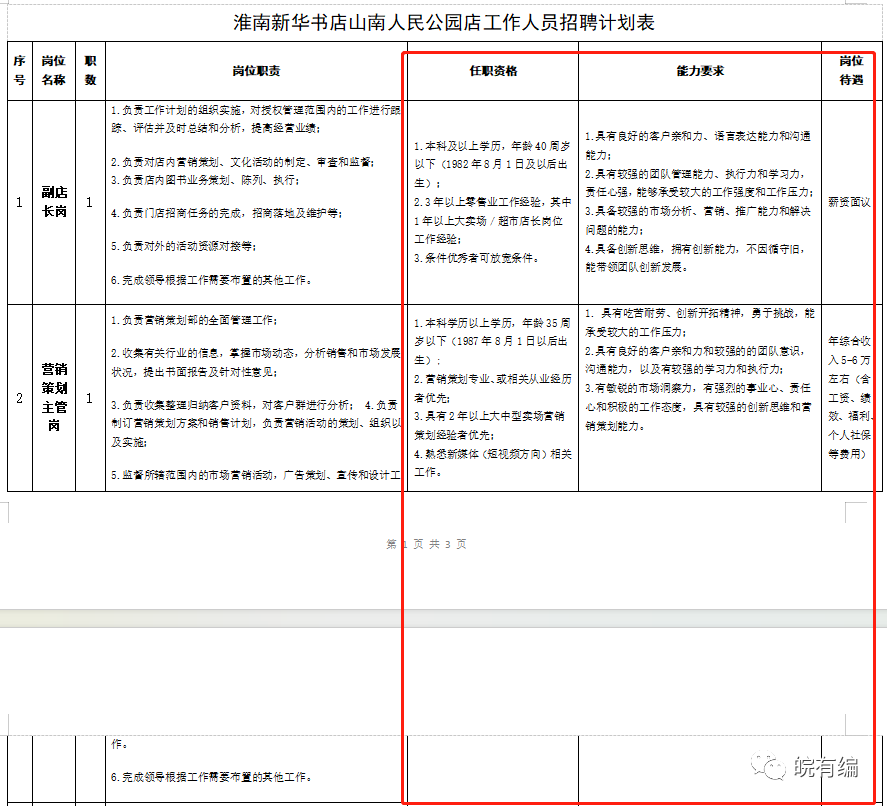Click "6.完成领导根据工作需要布置的其他工作" on the second page
The image size is (887, 806).
pyautogui.click(x=211, y=777)
